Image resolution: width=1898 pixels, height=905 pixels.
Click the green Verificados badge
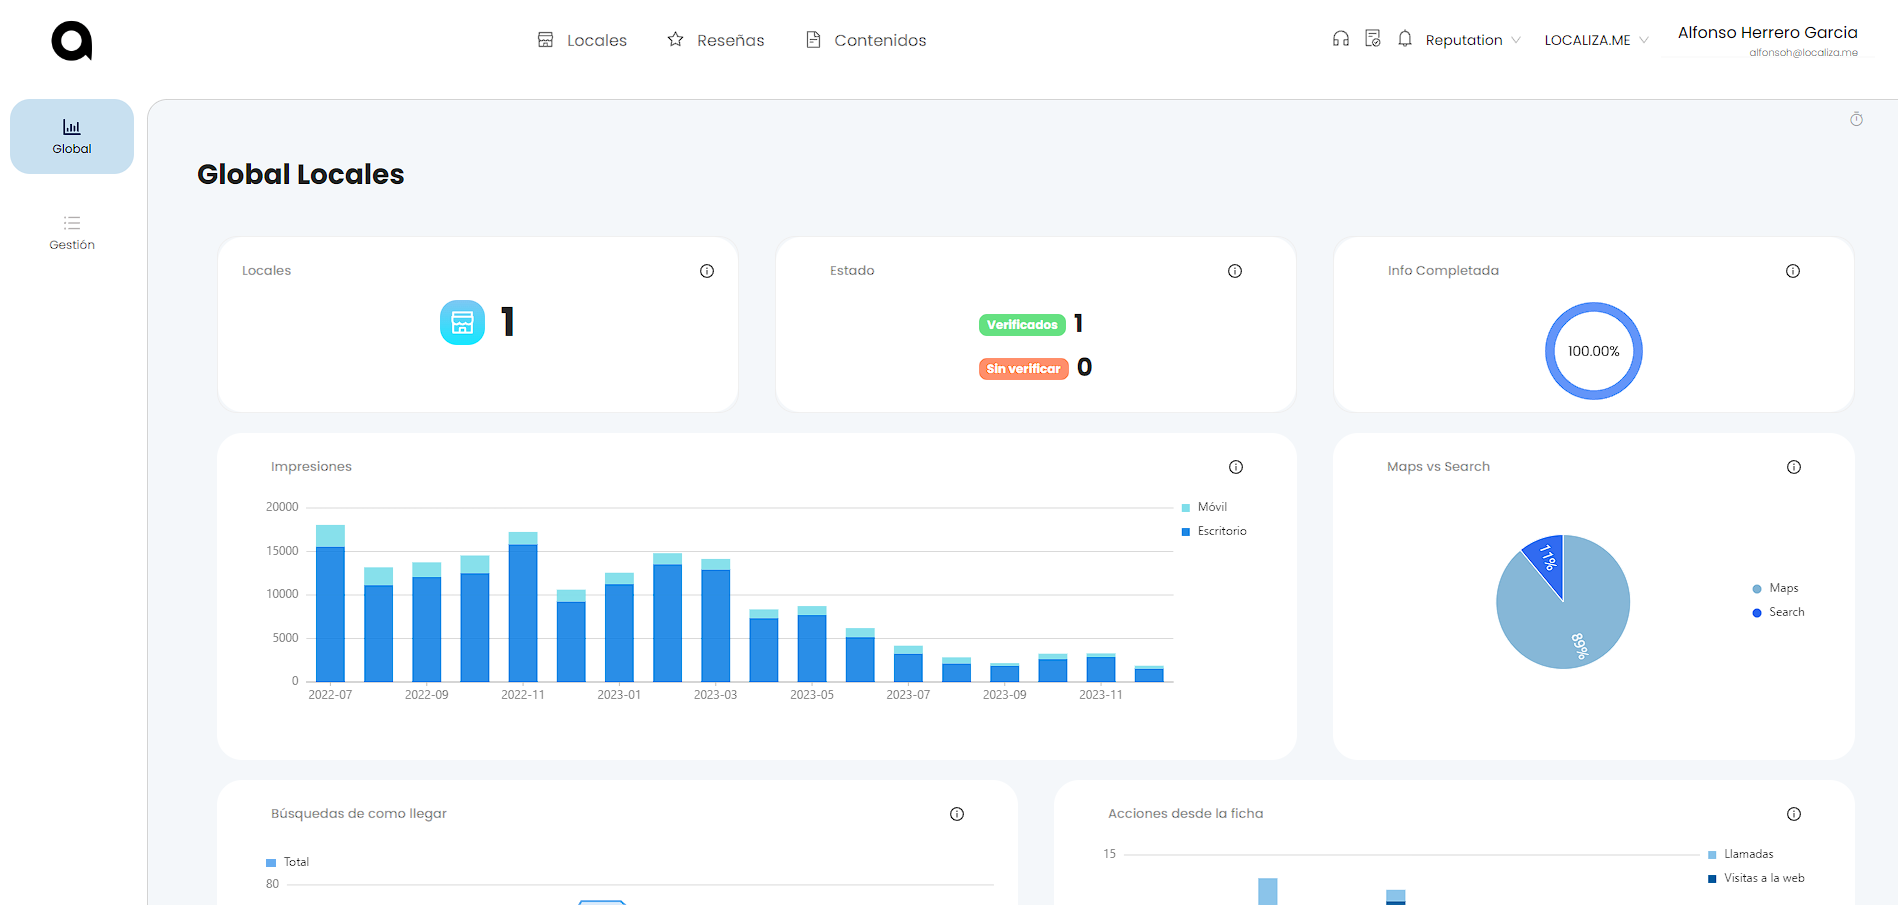tap(1022, 325)
